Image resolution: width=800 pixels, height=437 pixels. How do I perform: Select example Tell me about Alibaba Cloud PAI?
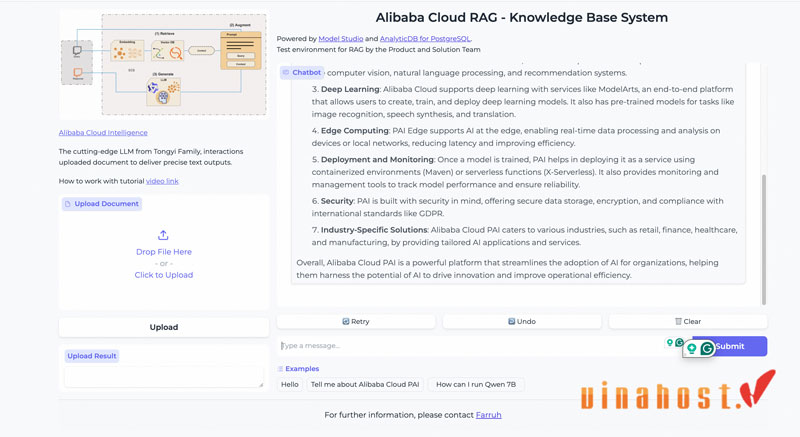click(365, 384)
